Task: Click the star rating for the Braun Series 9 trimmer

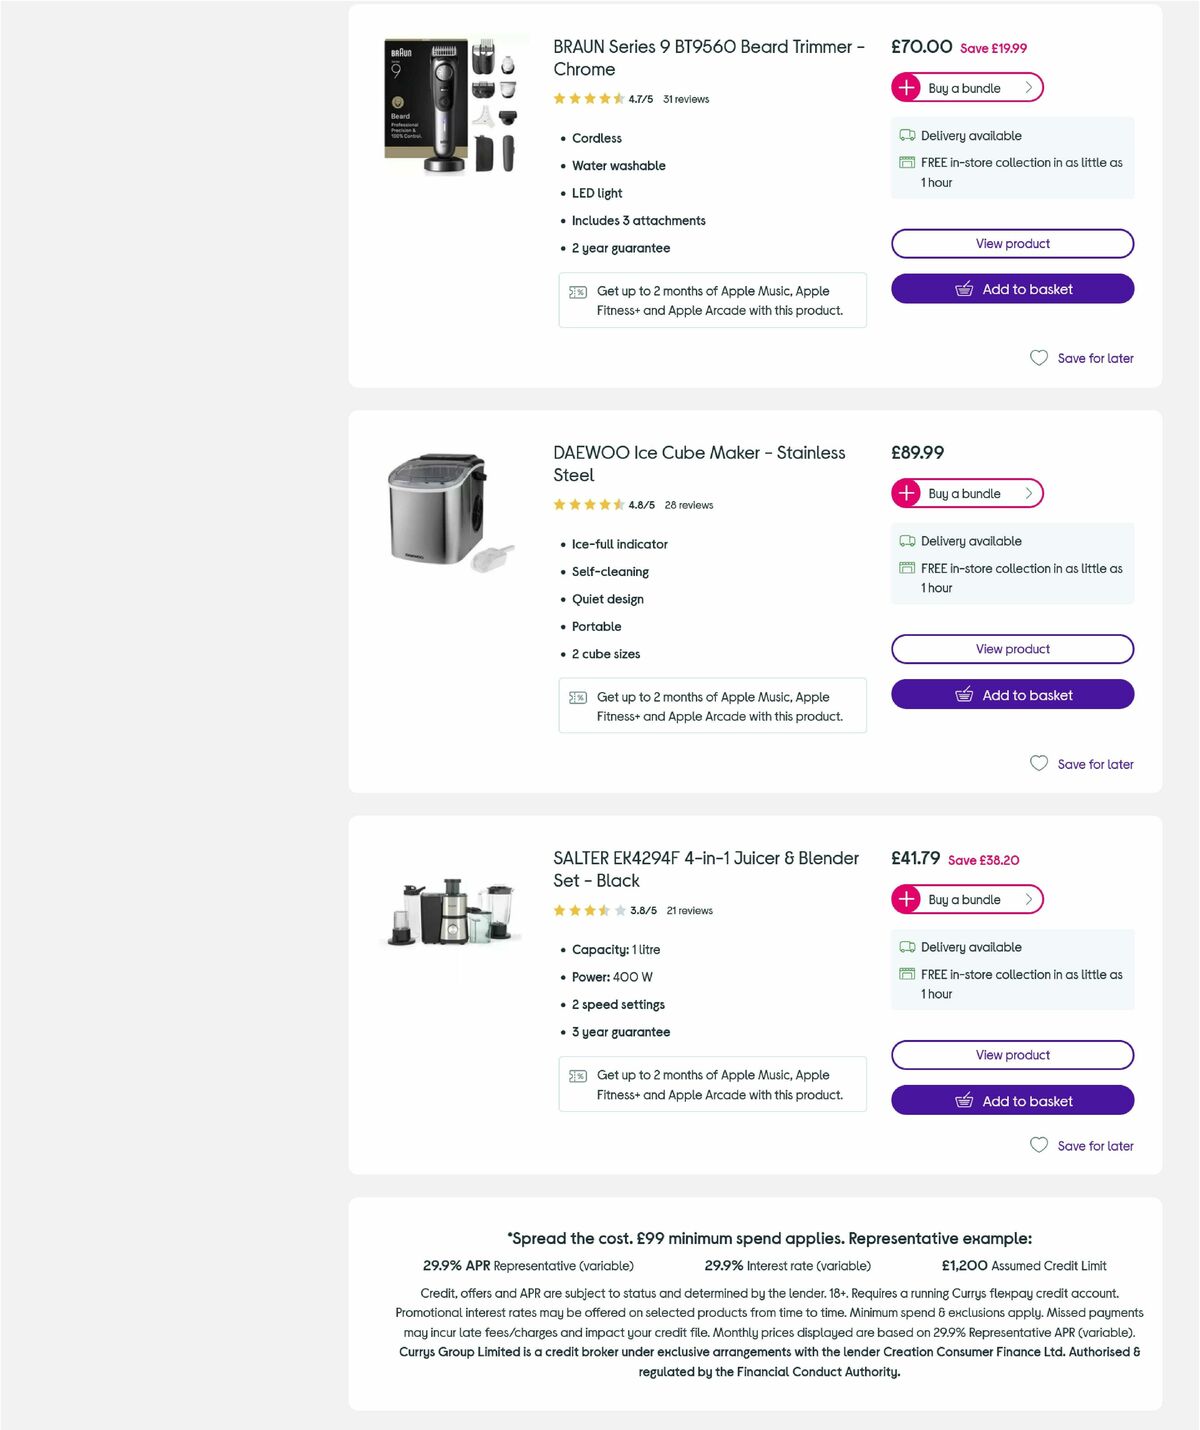Action: click(586, 99)
